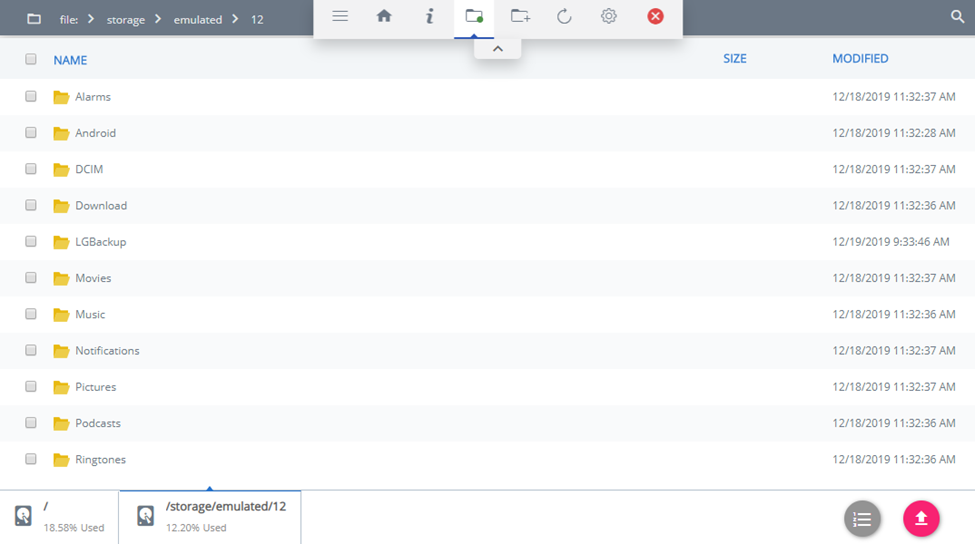Click the emulated breadcrumb segment
The height and width of the screenshot is (544, 975).
coord(197,20)
